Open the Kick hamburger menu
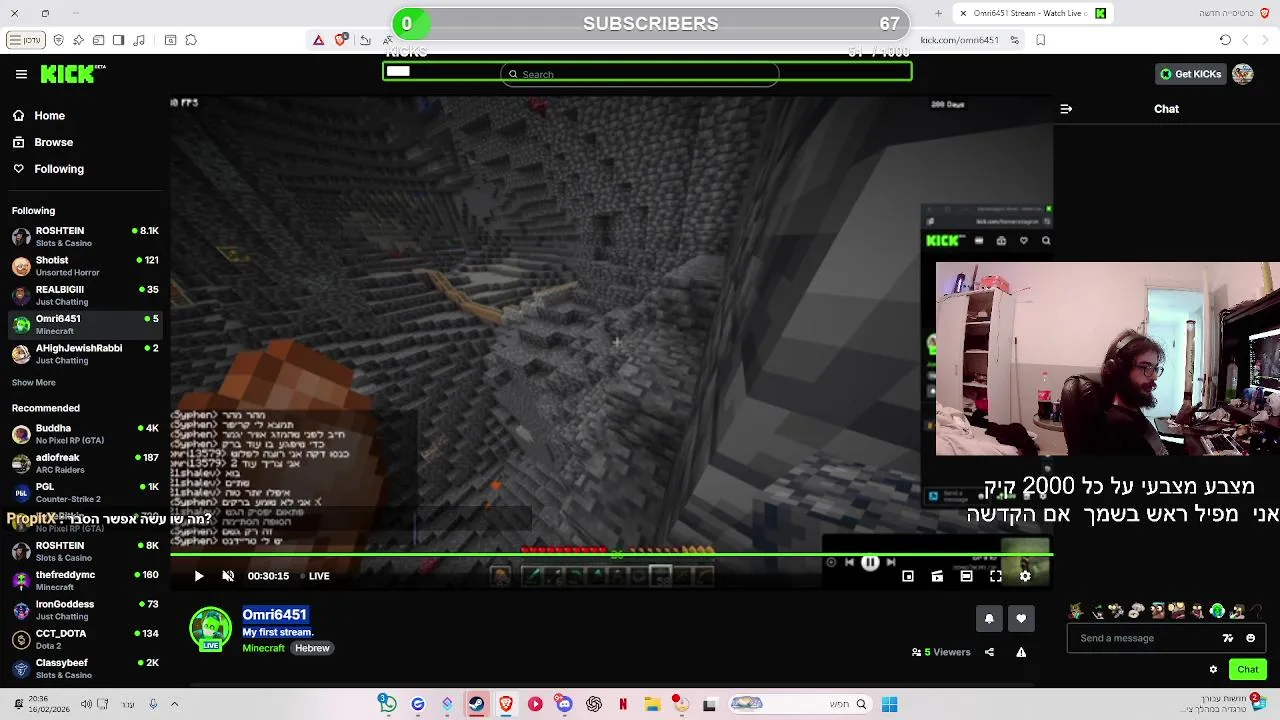Image resolution: width=1280 pixels, height=720 pixels. 21,74
